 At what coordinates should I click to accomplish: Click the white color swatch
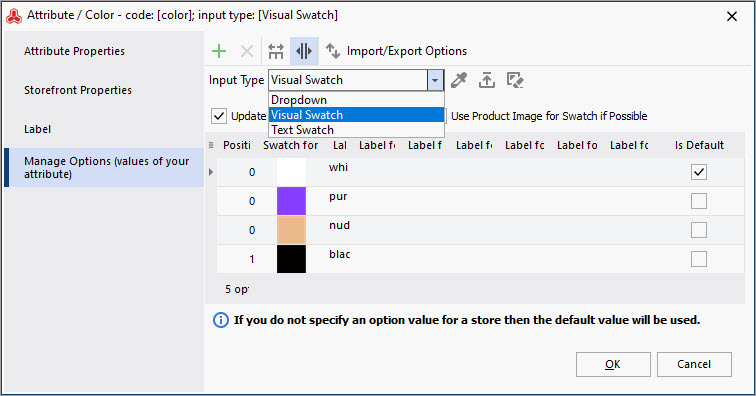coord(291,172)
